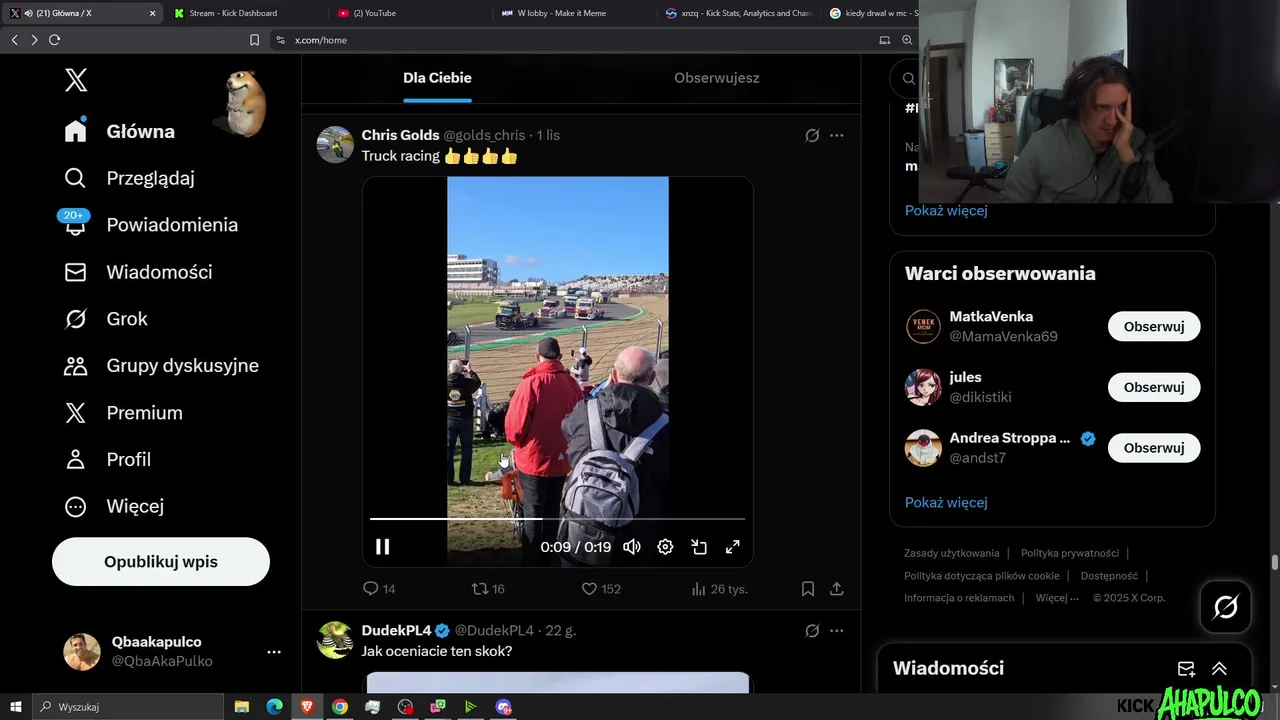Expand the Wiadomości drawer

click(1219, 669)
